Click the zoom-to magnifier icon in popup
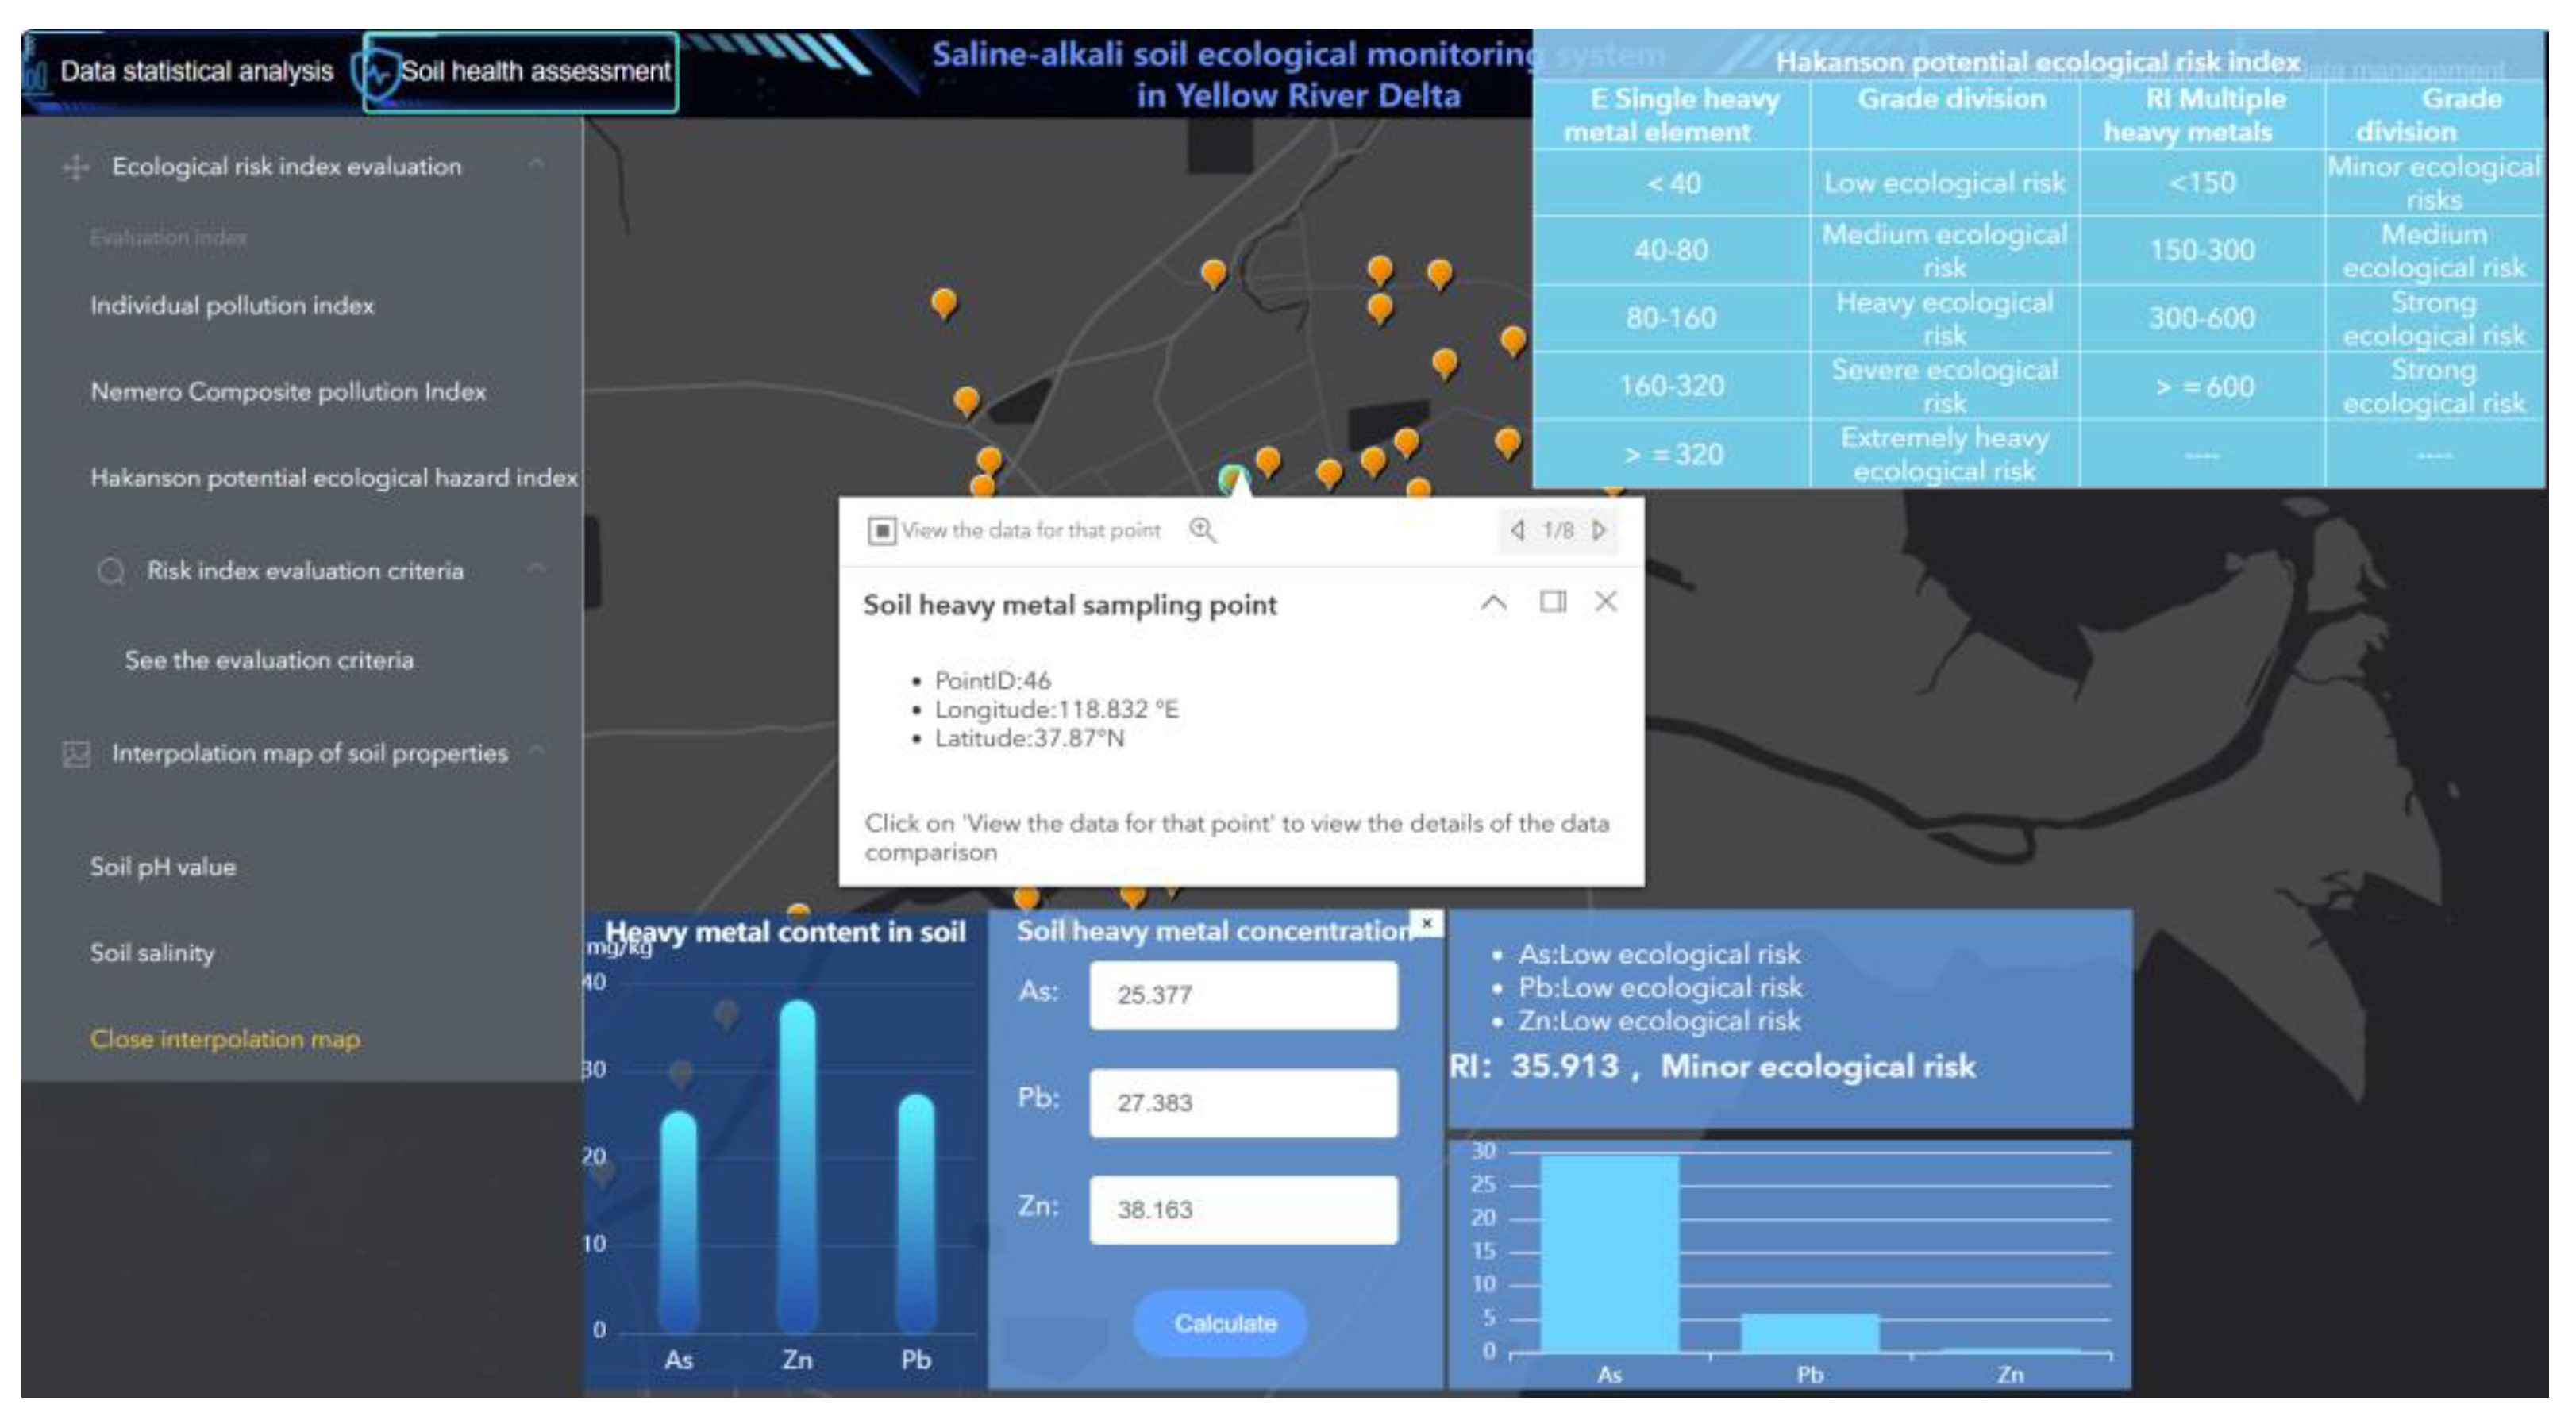 (1202, 531)
